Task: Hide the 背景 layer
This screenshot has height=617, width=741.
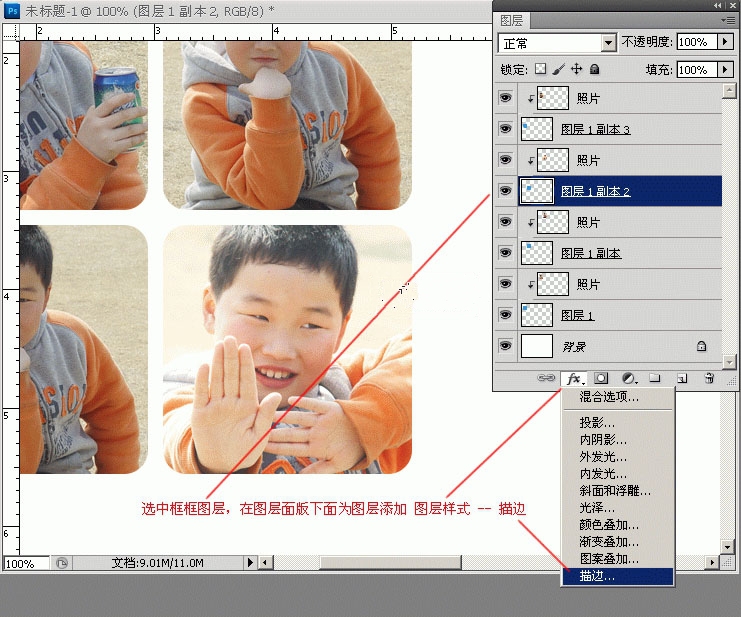Action: (506, 346)
